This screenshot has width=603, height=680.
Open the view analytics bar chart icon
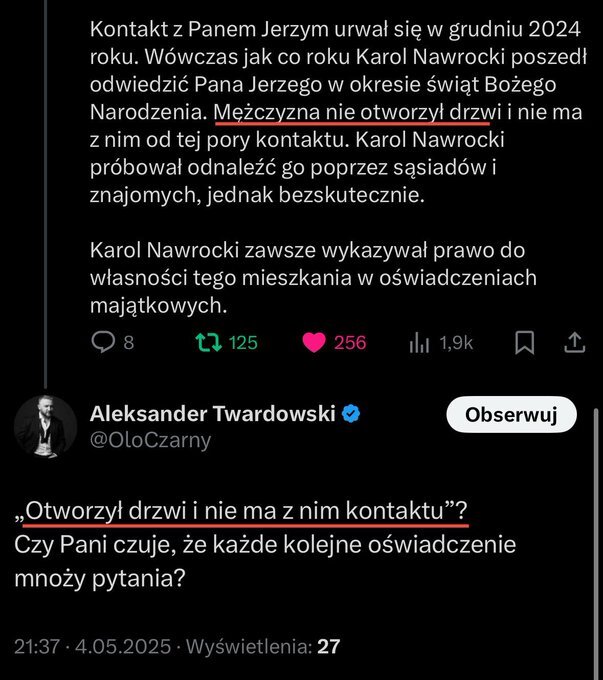pyautogui.click(x=419, y=342)
